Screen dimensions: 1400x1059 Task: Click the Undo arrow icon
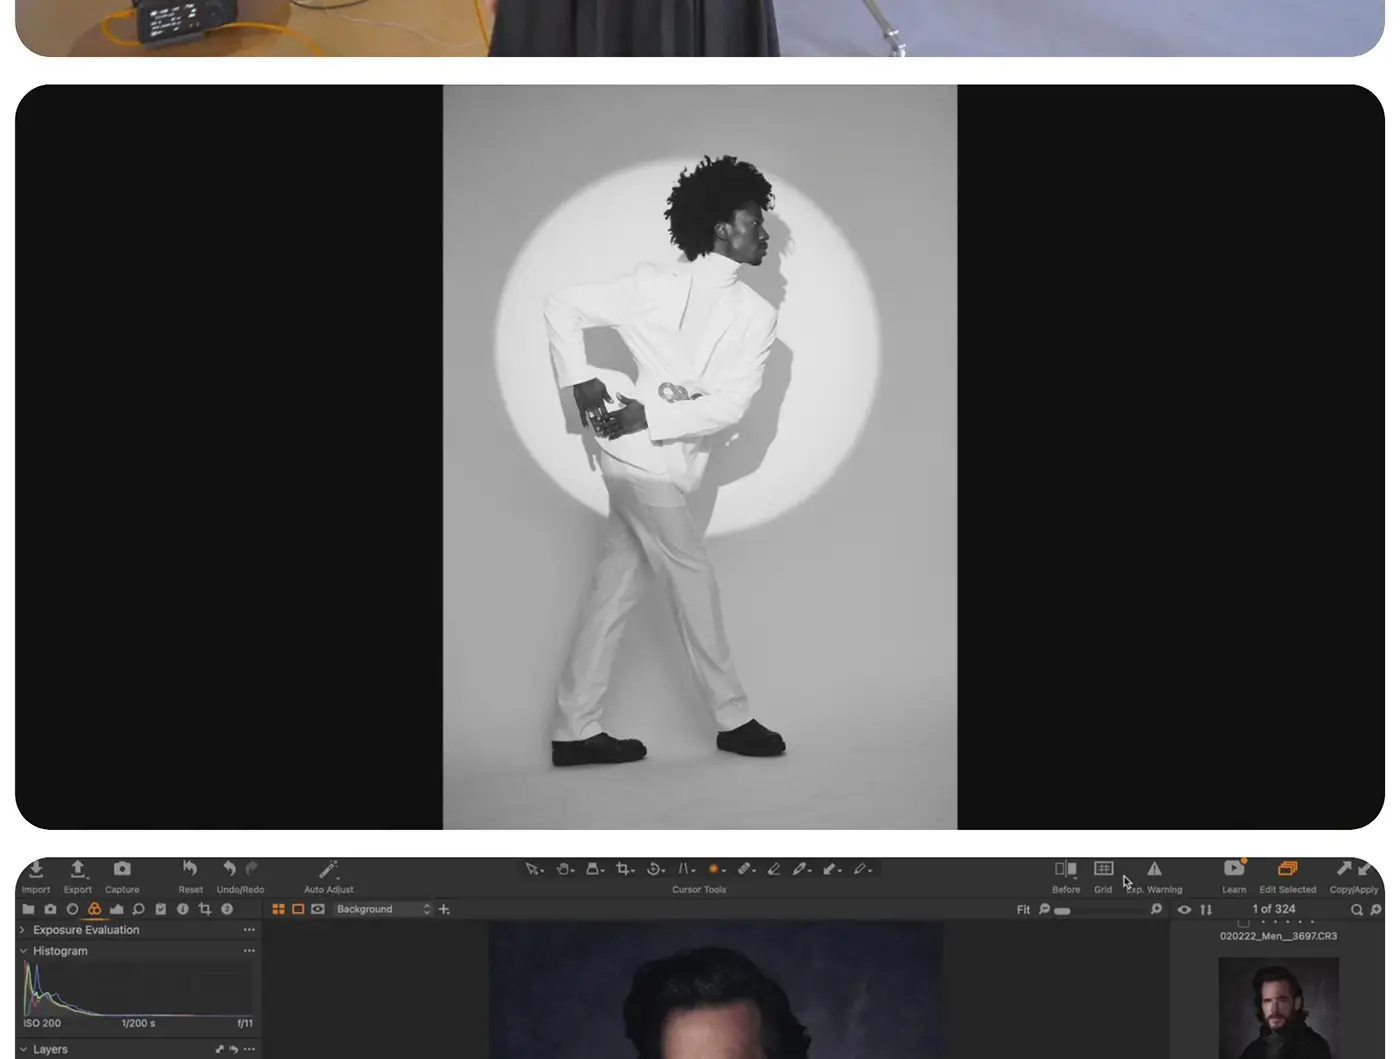pos(230,869)
